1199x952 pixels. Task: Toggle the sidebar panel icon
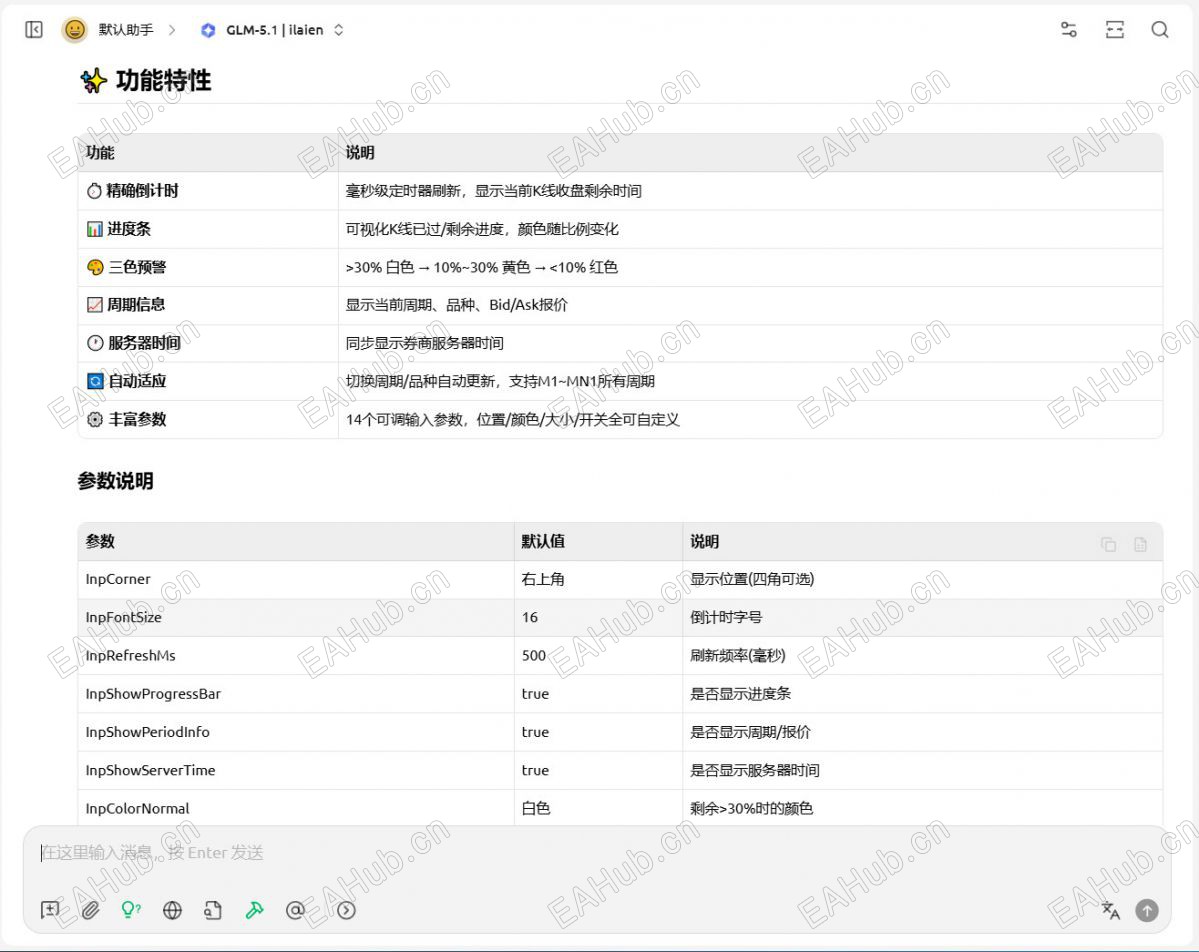(x=34, y=30)
